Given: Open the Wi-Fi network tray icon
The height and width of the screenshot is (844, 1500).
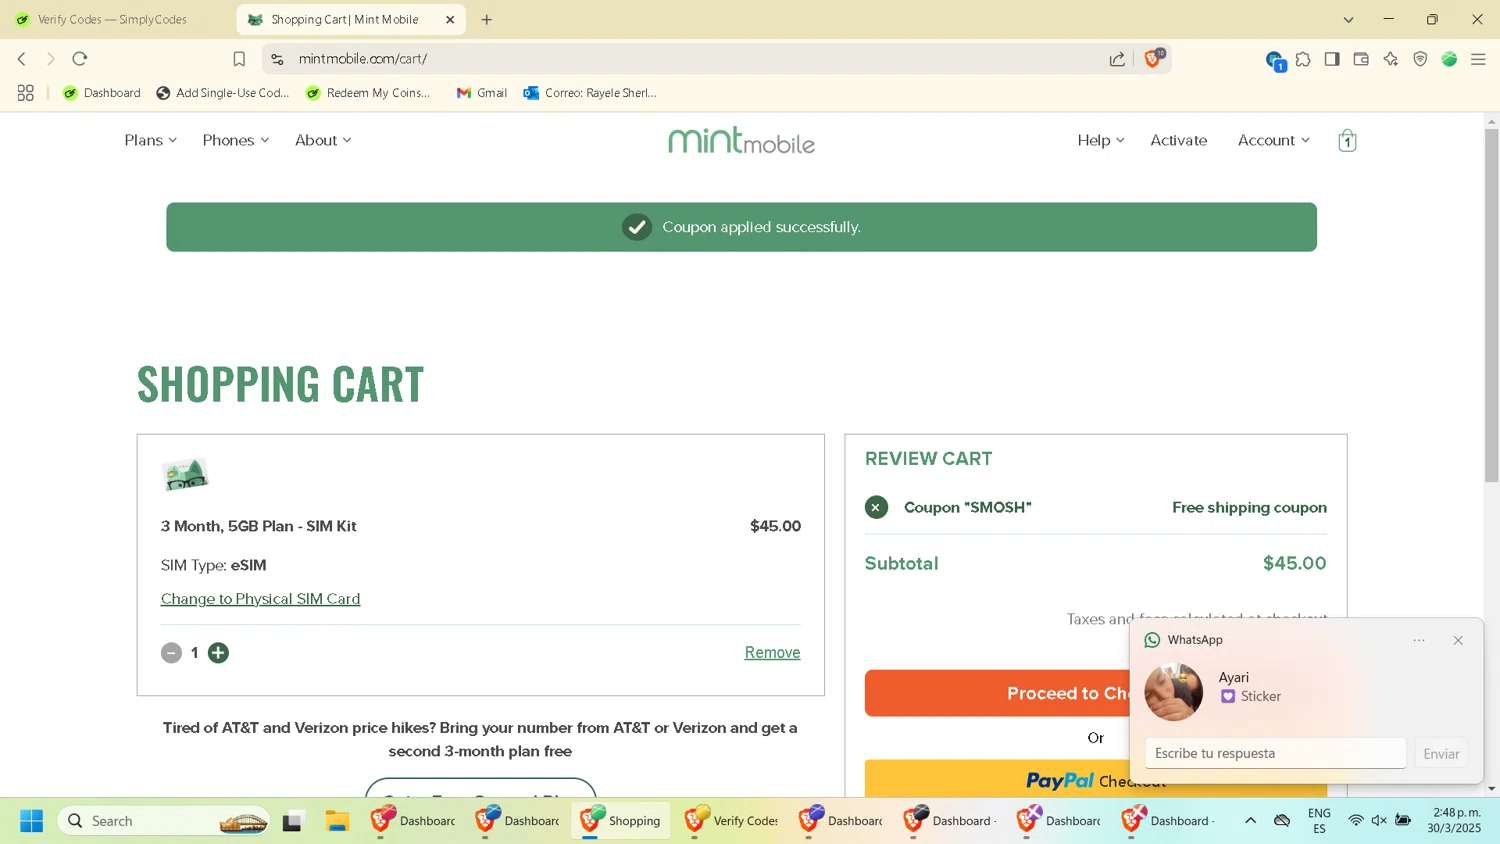Looking at the screenshot, I should coord(1356,820).
